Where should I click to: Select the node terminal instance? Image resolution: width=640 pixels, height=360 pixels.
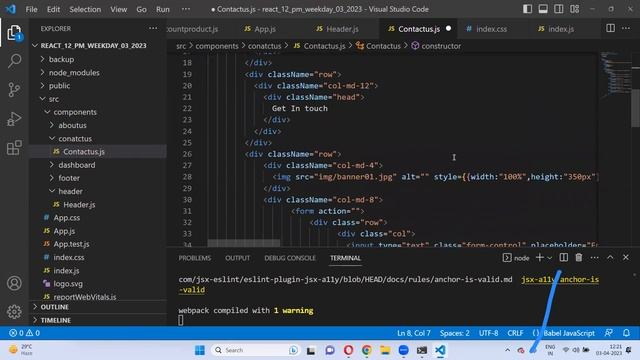516,258
